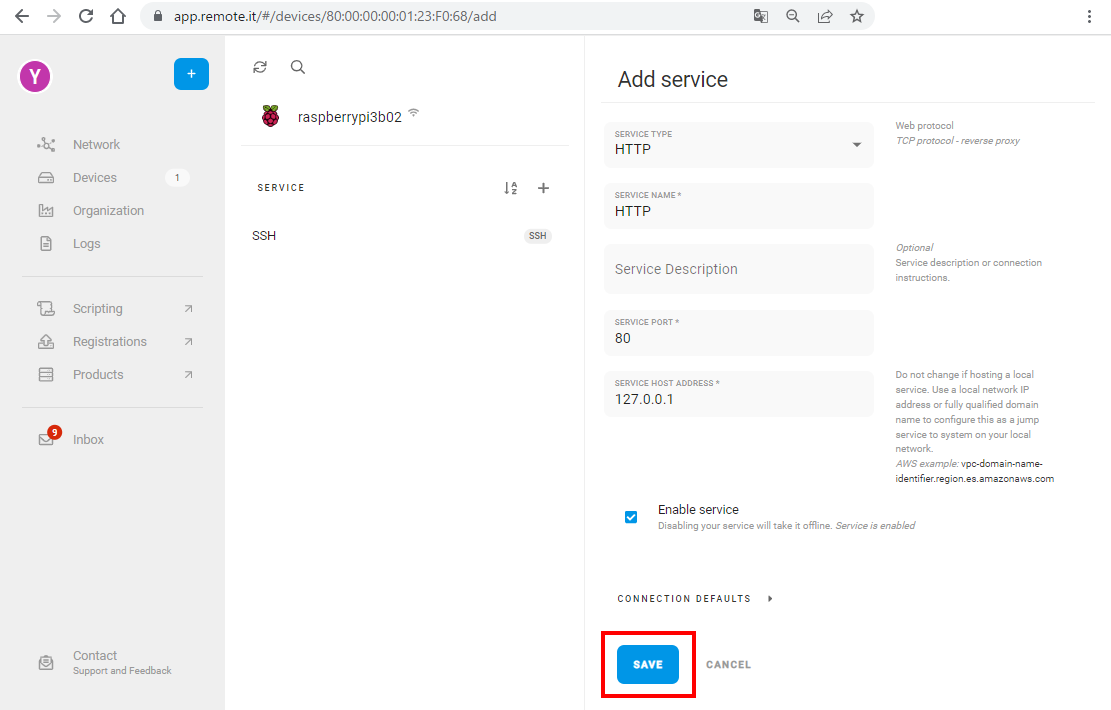The width and height of the screenshot is (1111, 710).
Task: Expand Connection Defaults section
Action: tap(695, 599)
